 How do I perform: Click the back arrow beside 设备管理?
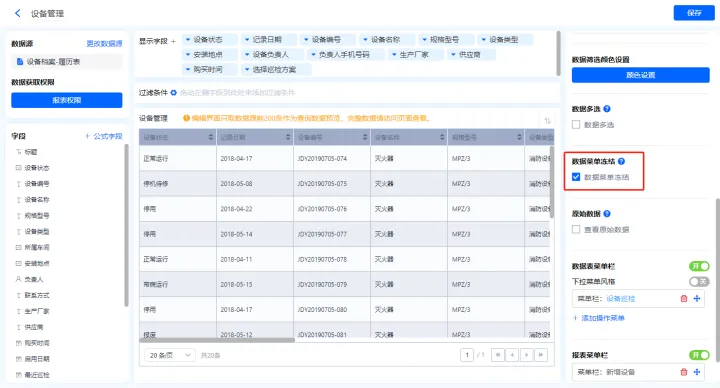pos(17,13)
